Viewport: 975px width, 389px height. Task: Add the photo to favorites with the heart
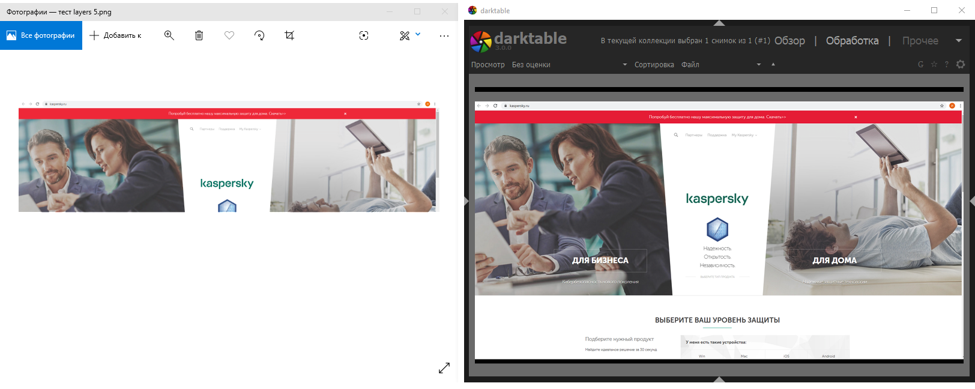point(229,35)
